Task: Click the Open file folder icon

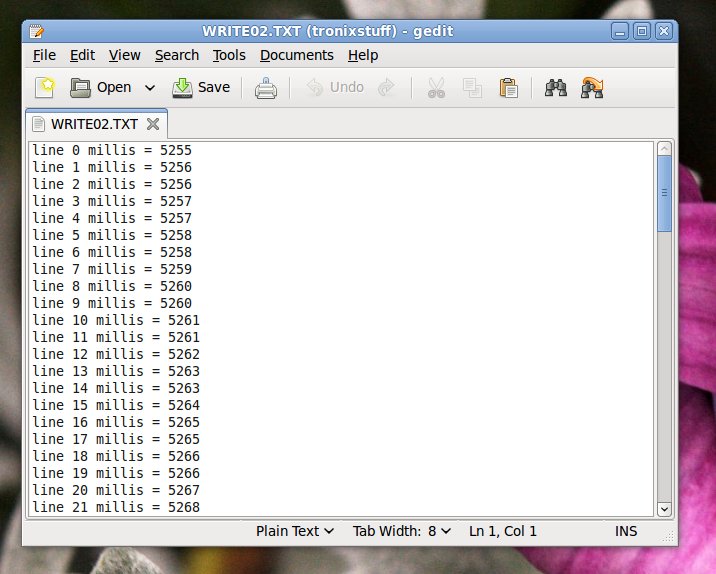Action: pos(81,88)
